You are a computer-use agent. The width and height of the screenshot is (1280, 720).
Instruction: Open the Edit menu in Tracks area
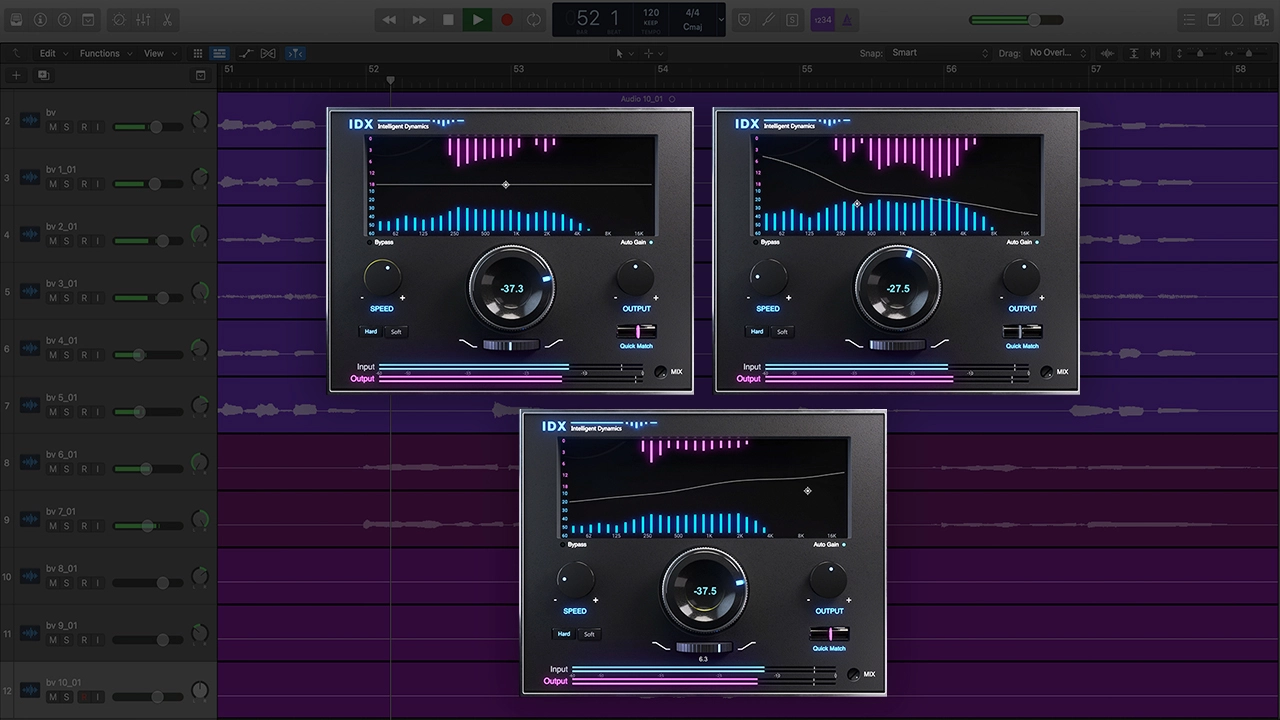54,53
